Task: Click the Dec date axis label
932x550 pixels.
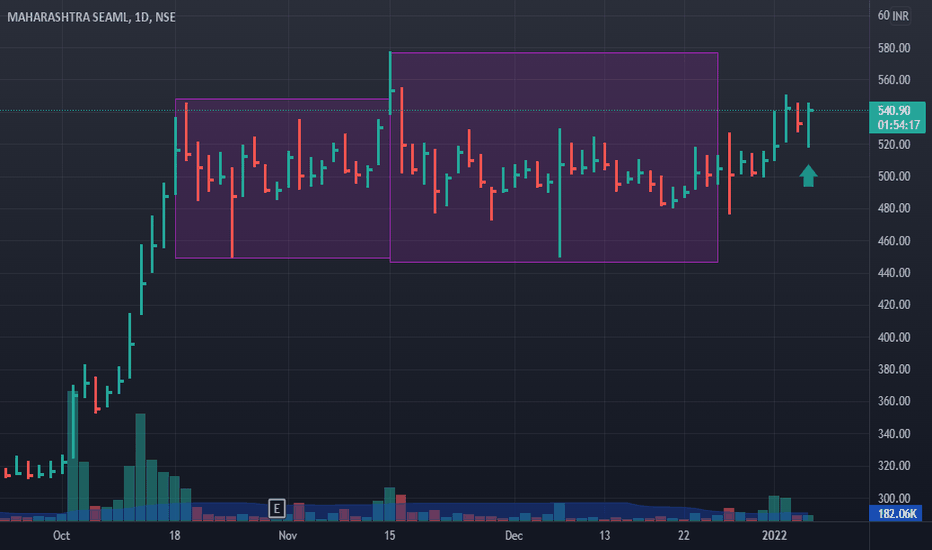Action: [x=514, y=536]
